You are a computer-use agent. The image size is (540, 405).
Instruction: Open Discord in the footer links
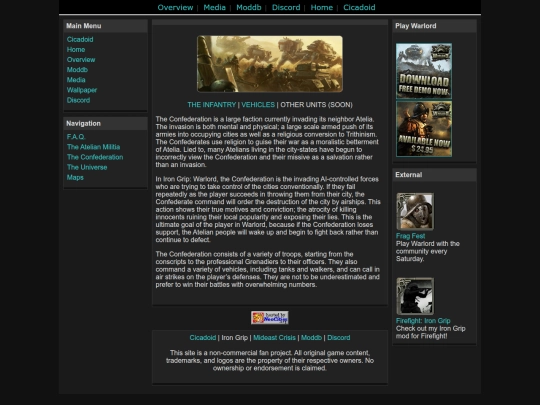(x=339, y=338)
